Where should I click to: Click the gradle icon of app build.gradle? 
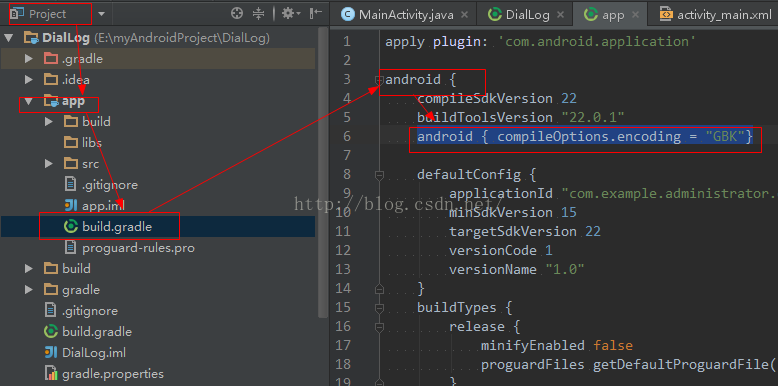click(71, 227)
